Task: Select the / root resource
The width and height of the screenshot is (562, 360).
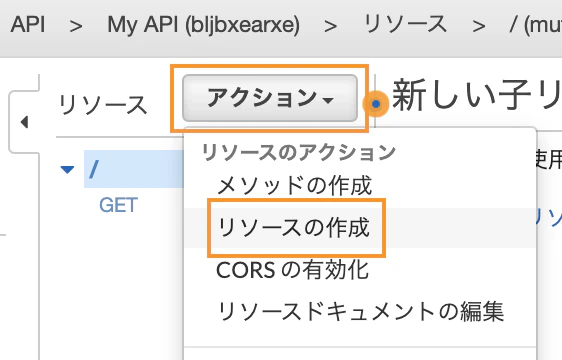Action: coord(134,169)
